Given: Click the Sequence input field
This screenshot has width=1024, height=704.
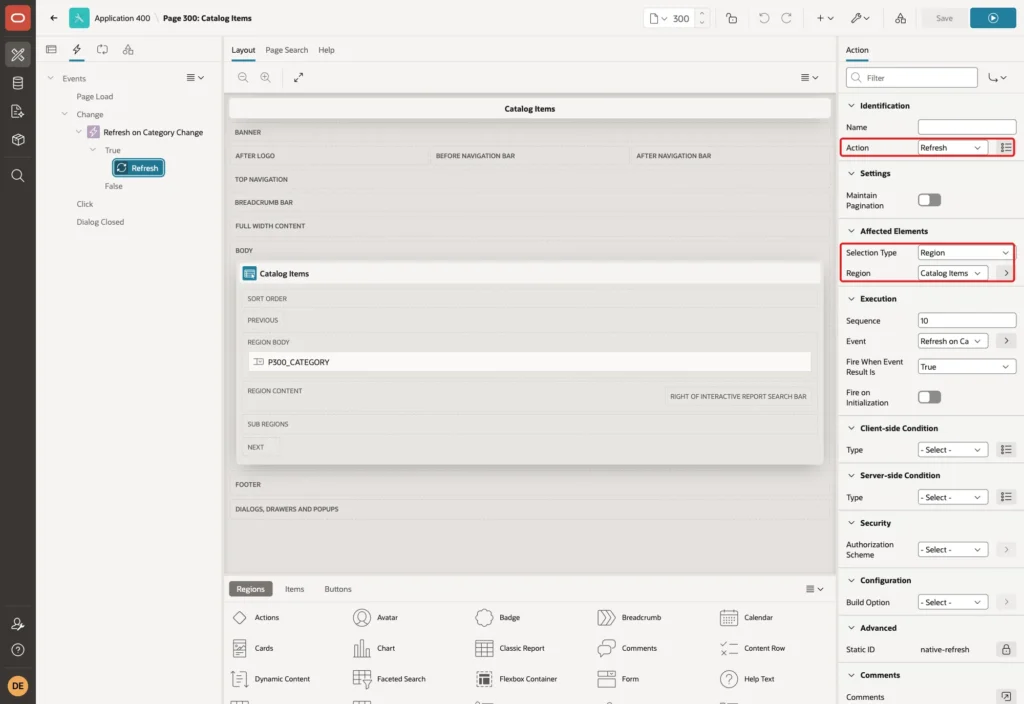Looking at the screenshot, I should click(x=967, y=321).
